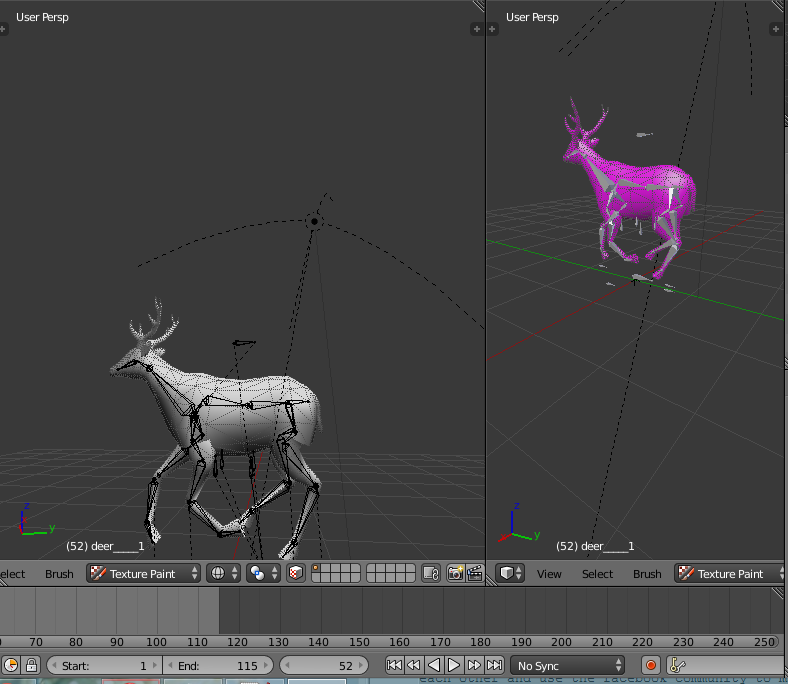Click '(52) deer____1' text in left viewport
Screen dimensions: 788x684
[x=105, y=546]
